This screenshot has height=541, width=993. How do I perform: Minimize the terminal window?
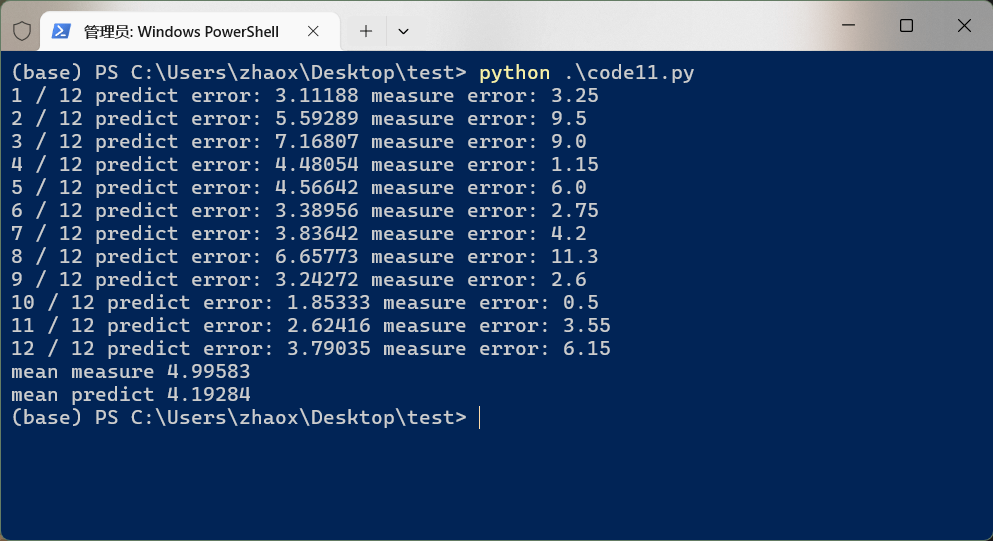click(849, 25)
